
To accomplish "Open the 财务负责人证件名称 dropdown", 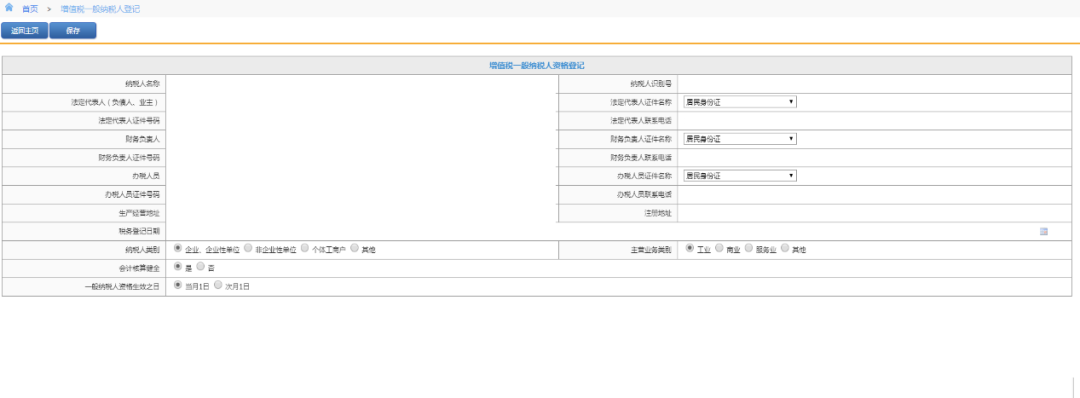I will (x=740, y=139).
